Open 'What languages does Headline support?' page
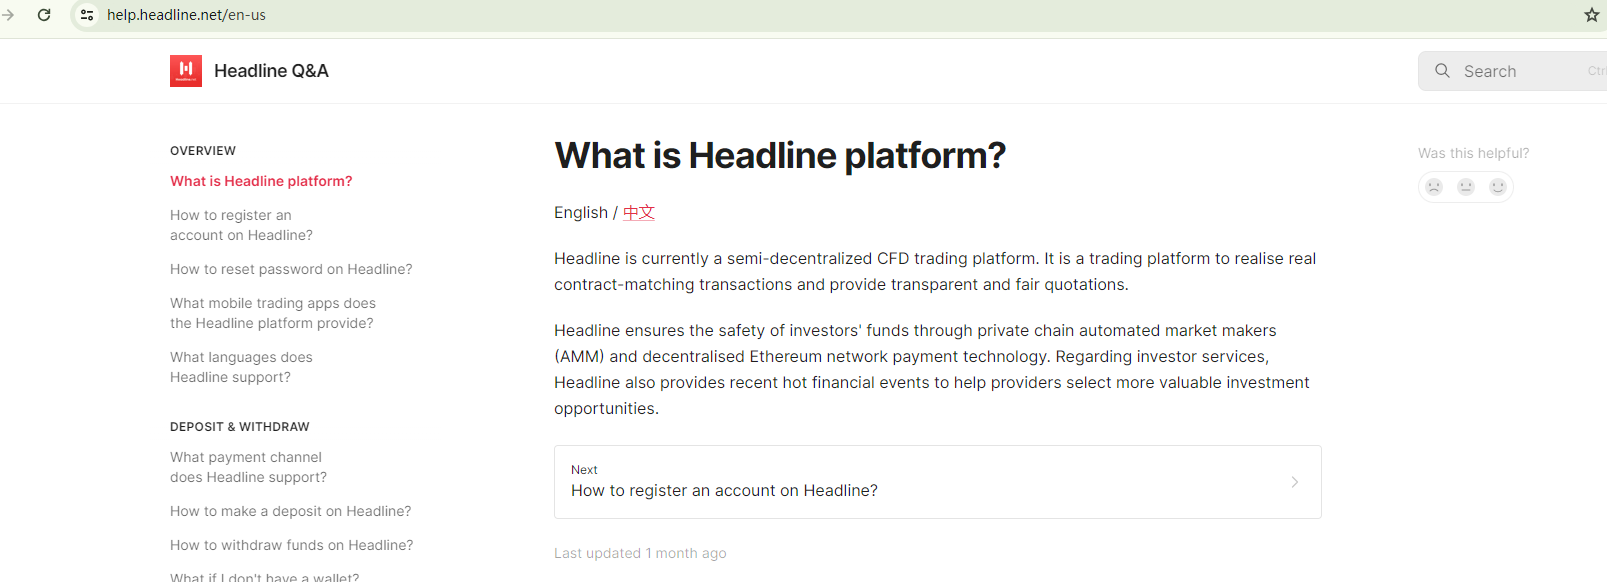 (241, 367)
